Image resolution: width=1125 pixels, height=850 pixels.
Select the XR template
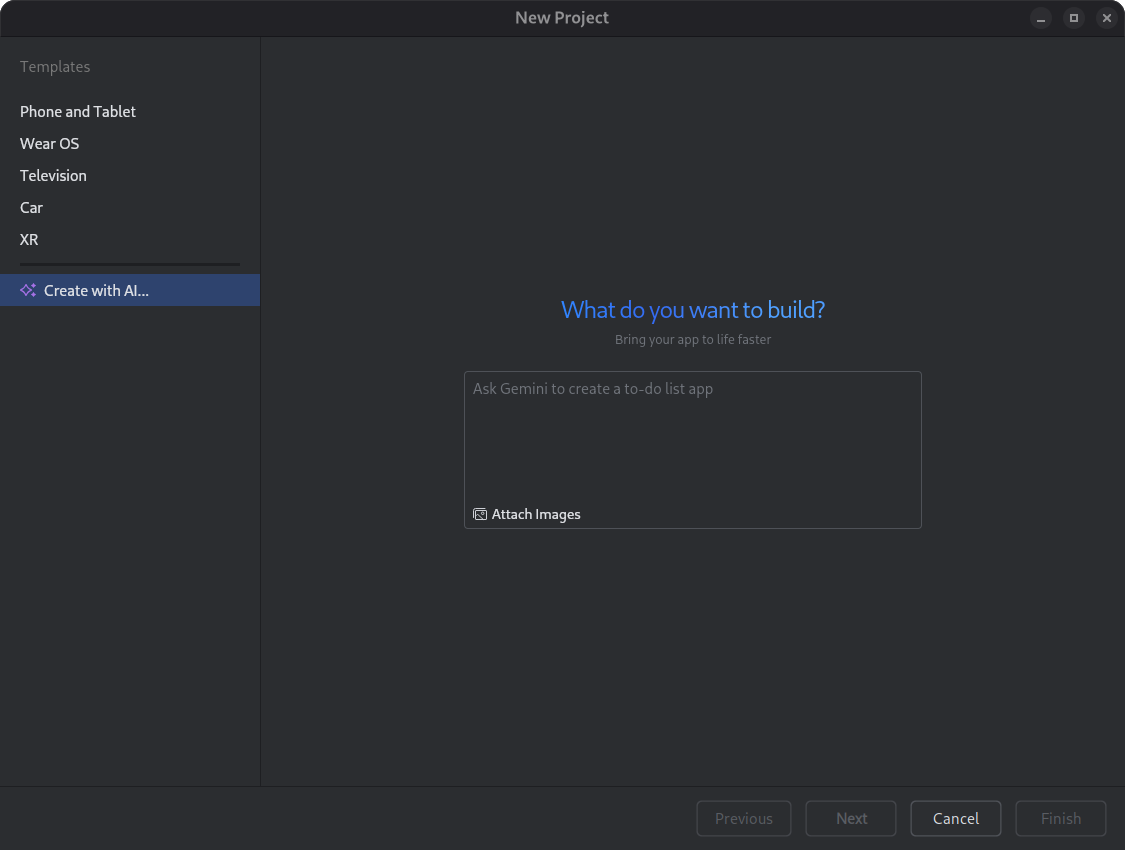28,239
